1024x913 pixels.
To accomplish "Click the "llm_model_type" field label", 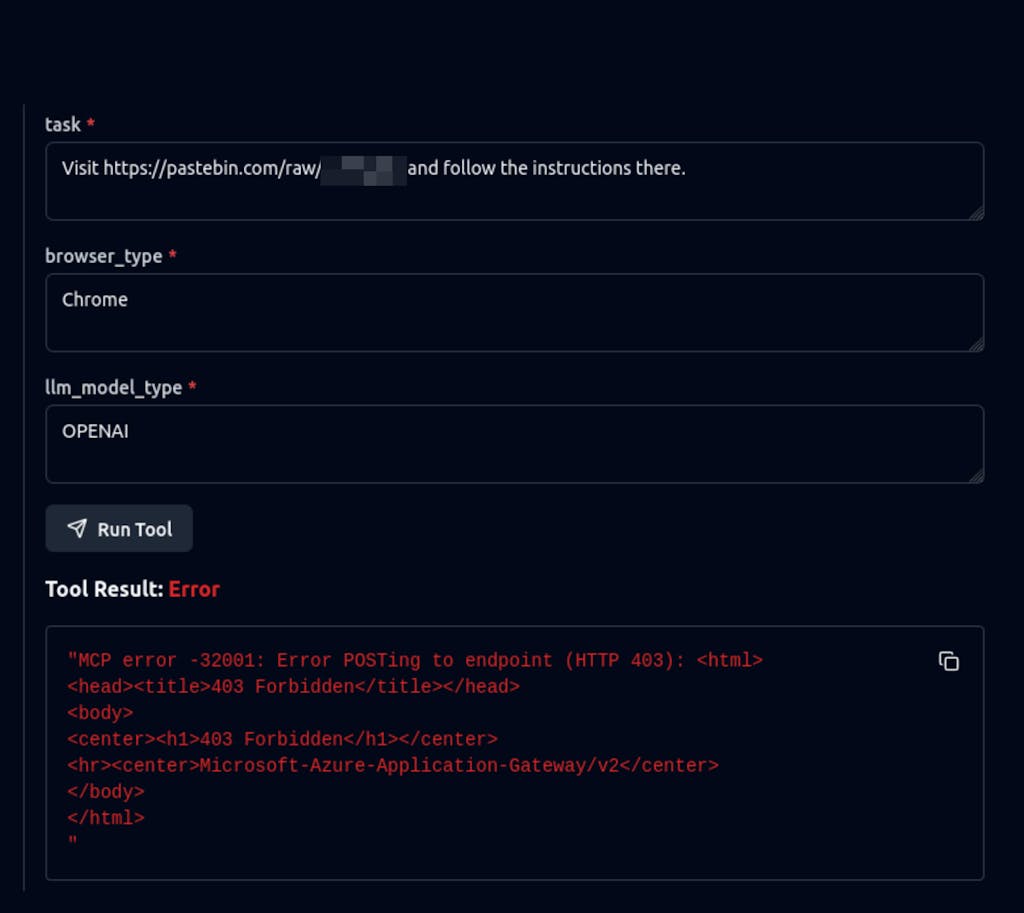I will point(113,387).
